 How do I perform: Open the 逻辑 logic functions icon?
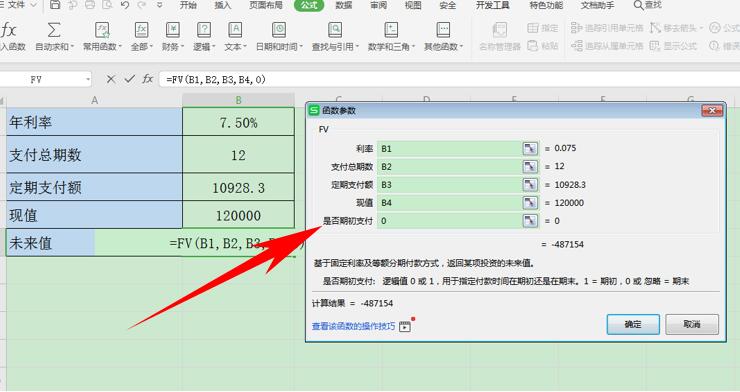click(x=204, y=31)
